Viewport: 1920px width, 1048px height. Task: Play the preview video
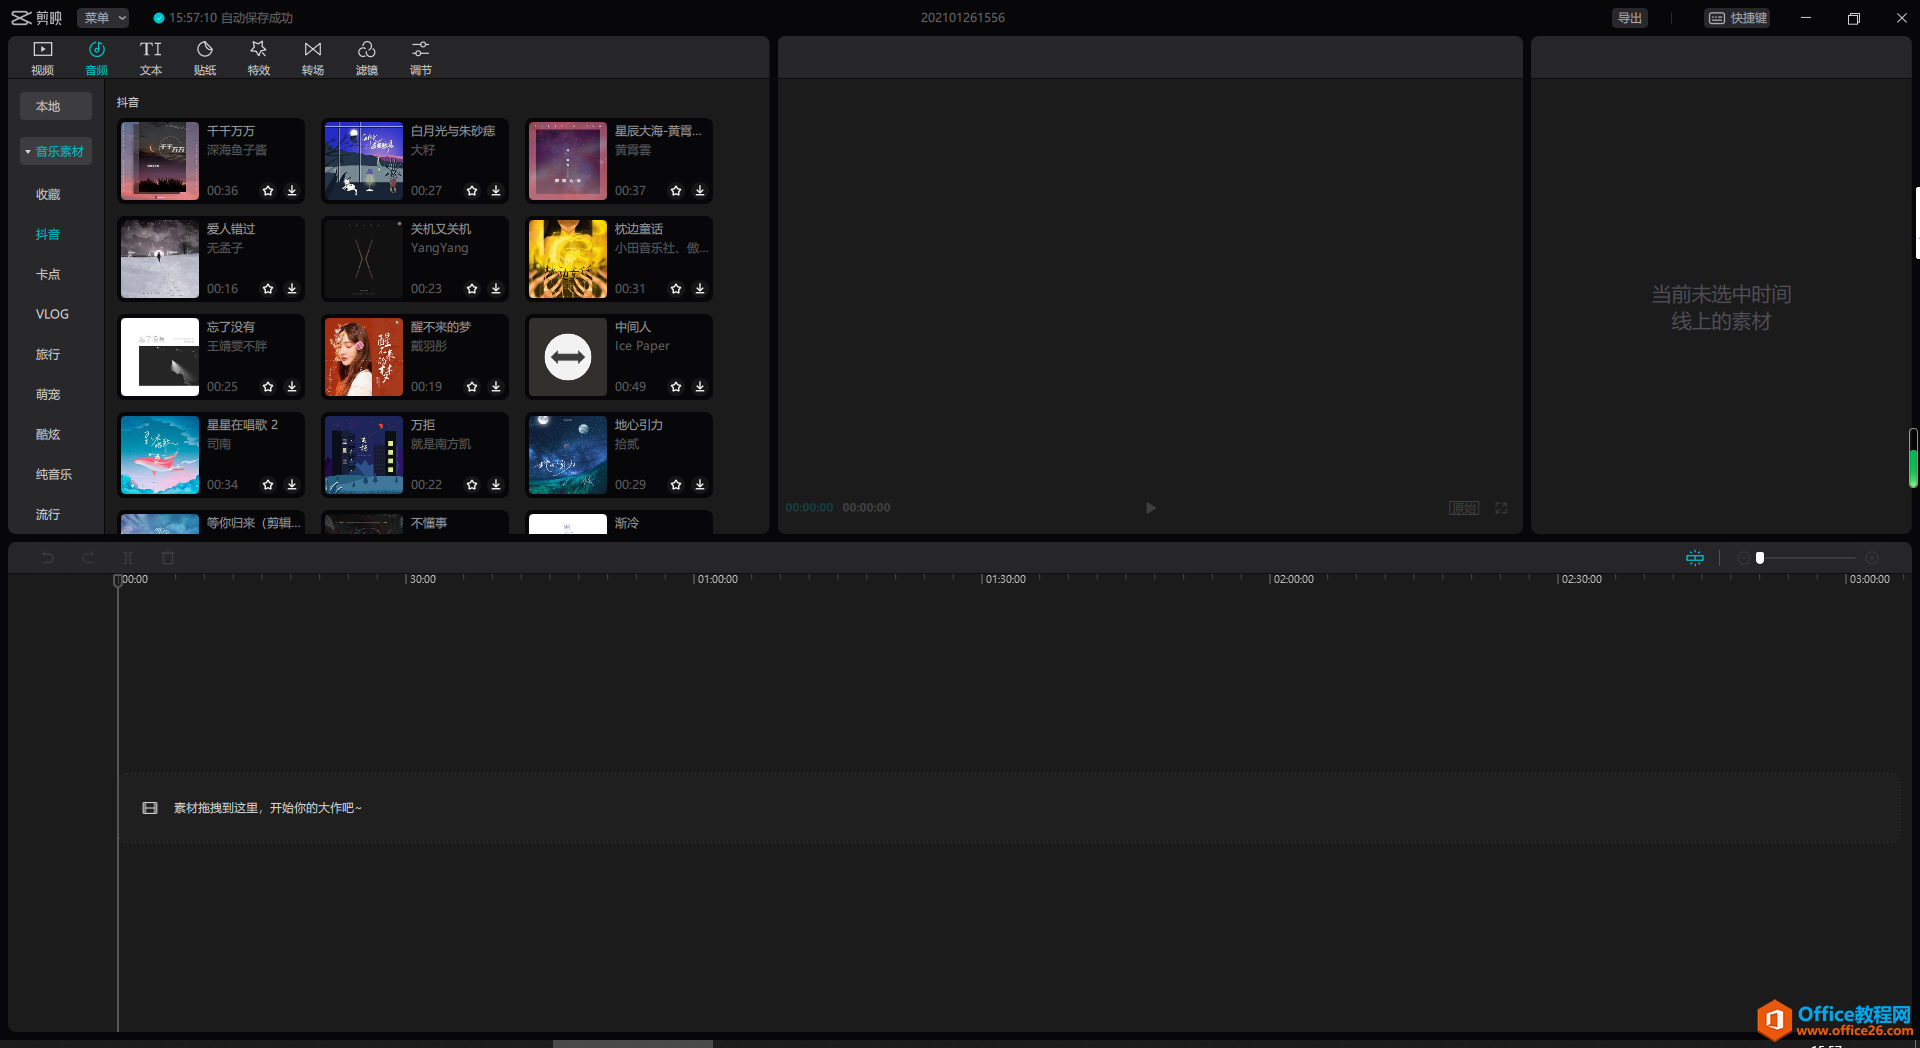(x=1150, y=508)
